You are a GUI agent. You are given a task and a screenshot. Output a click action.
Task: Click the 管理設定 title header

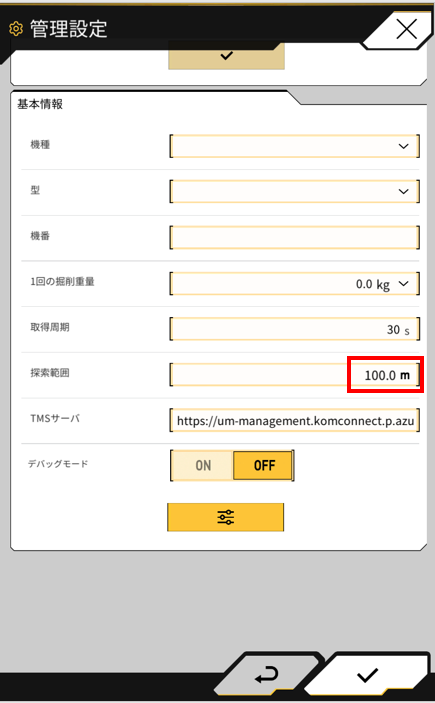pyautogui.click(x=68, y=29)
